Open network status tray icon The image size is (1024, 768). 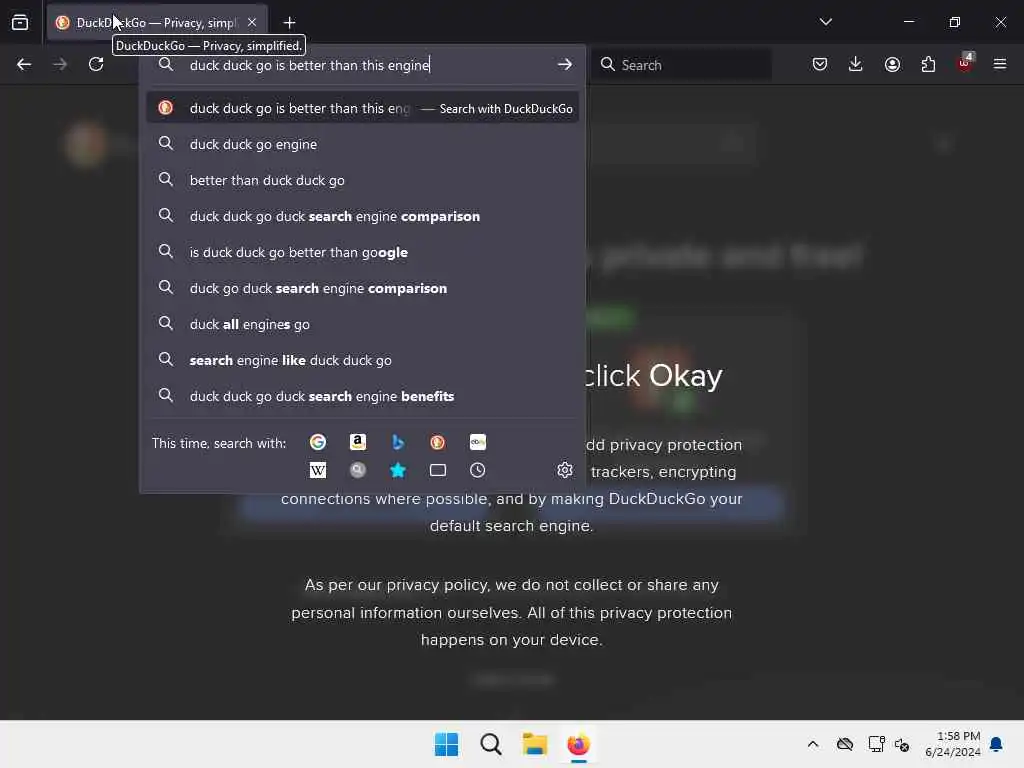876,744
